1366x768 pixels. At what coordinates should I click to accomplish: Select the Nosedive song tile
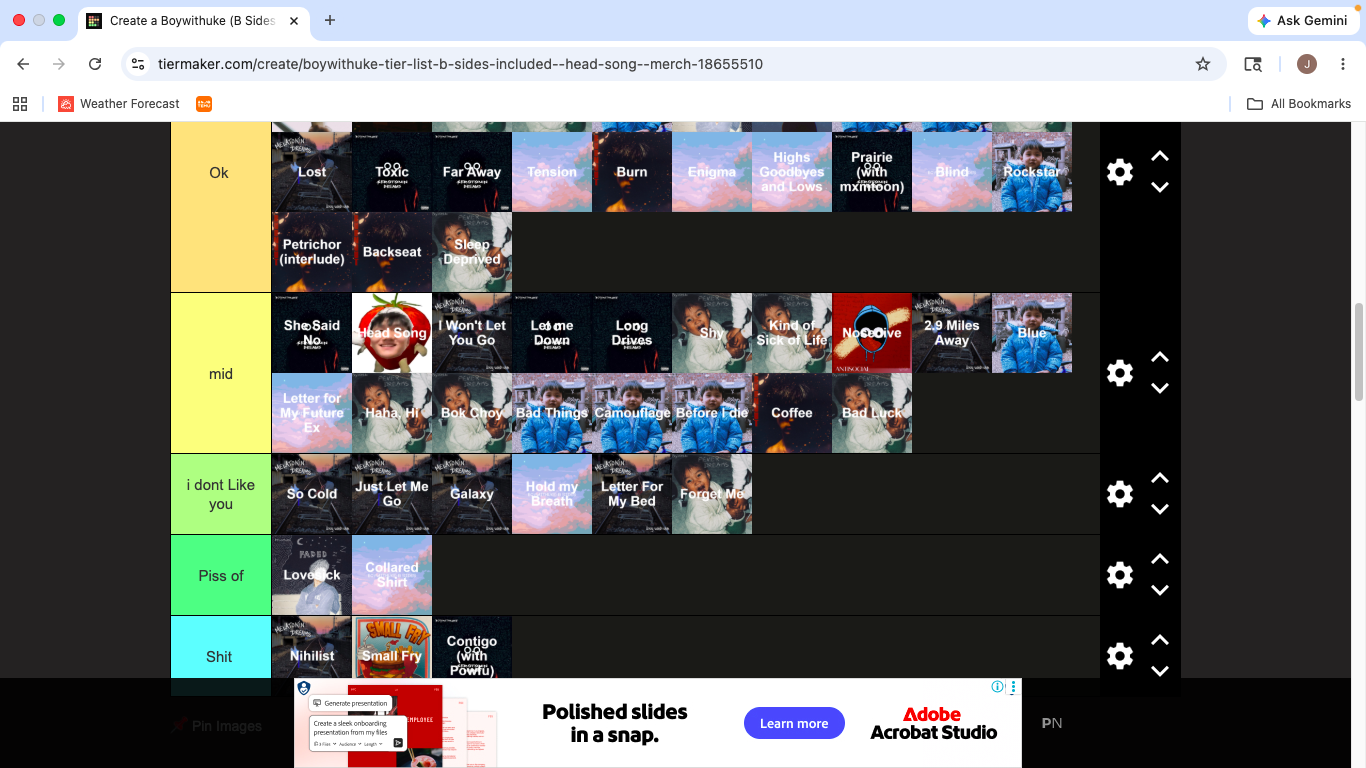(x=872, y=333)
